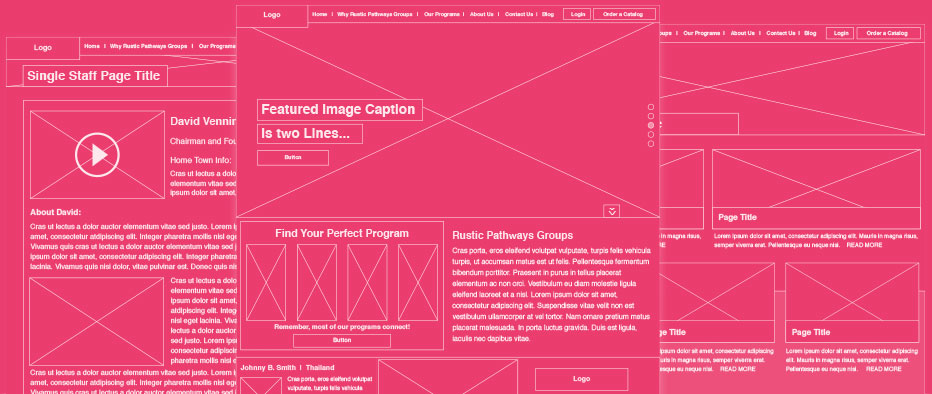The image size is (932, 394).
Task: Click Login in the right window header
Action: click(840, 33)
